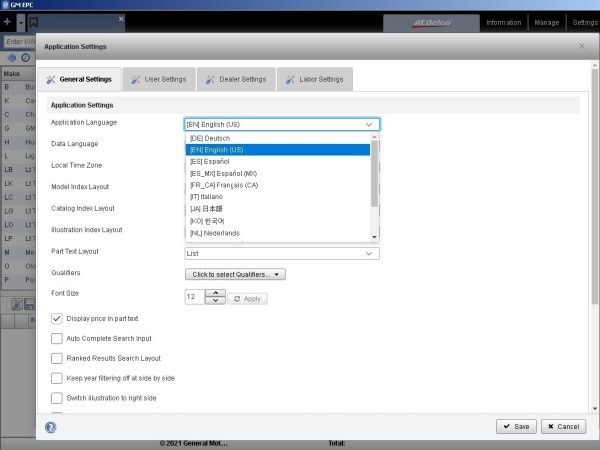Screen dimensions: 600x450
Task: Select [ES] Español language option
Action: pyautogui.click(x=278, y=161)
